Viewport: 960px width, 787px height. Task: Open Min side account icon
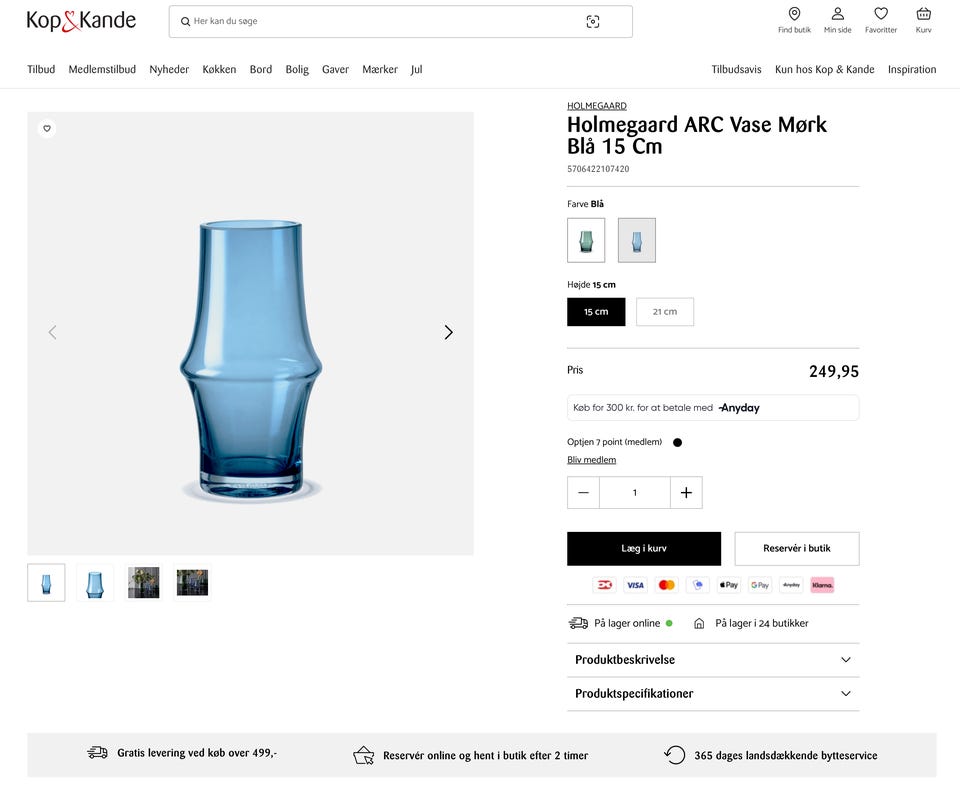[837, 14]
